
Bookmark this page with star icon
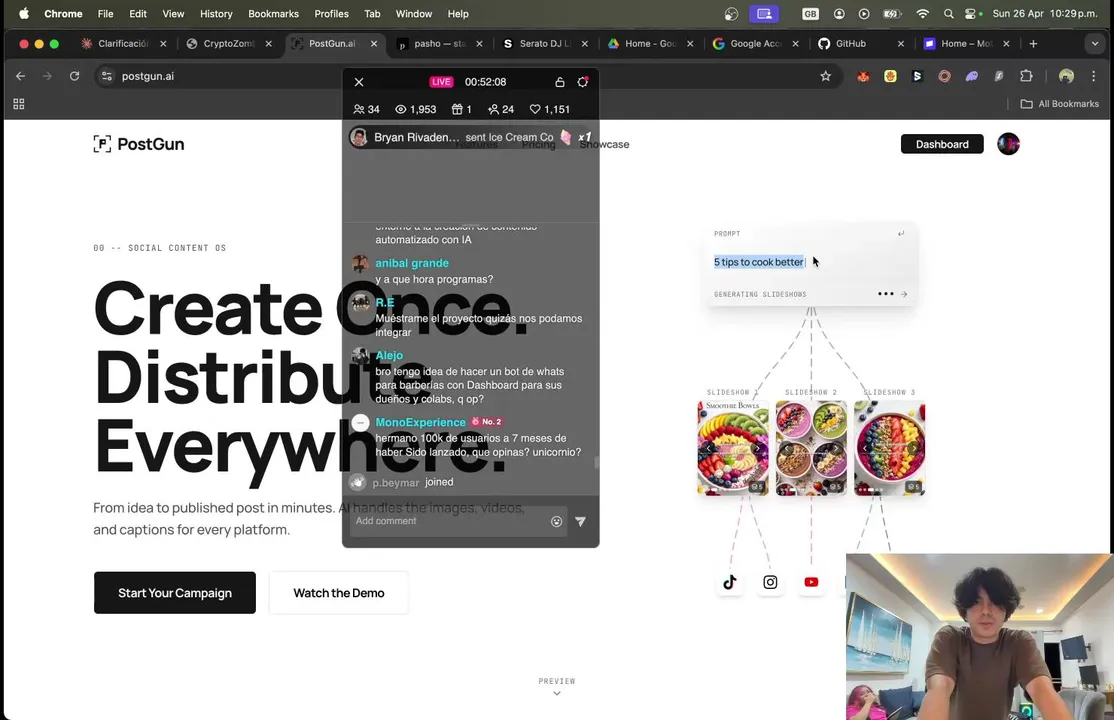826,76
